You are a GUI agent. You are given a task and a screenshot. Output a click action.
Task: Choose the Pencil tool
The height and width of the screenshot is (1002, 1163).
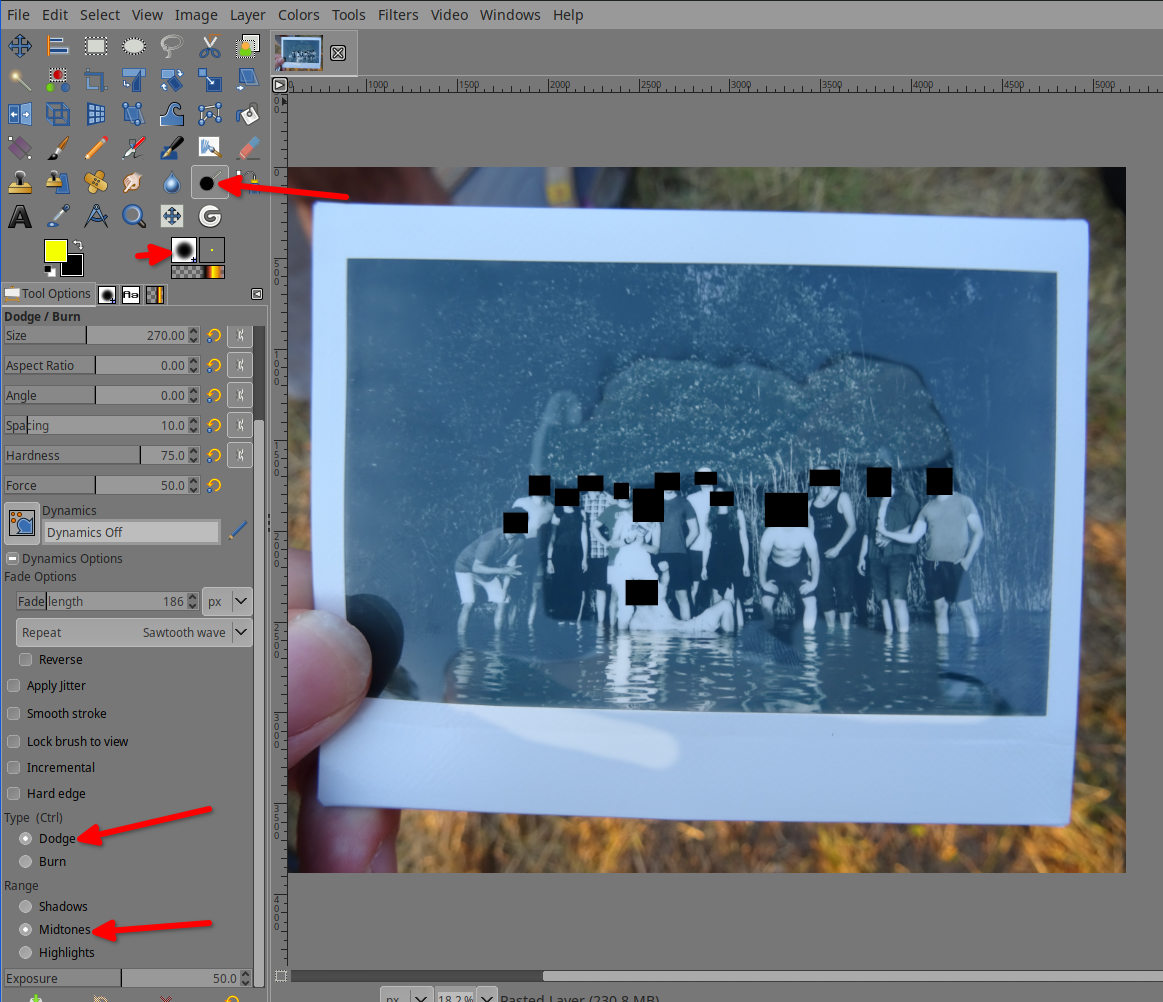(96, 148)
